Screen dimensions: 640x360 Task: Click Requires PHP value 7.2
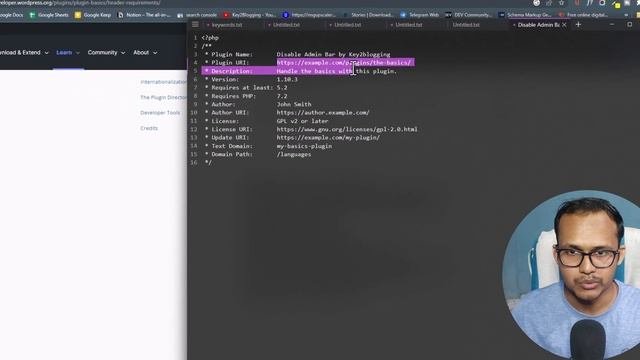click(x=282, y=96)
